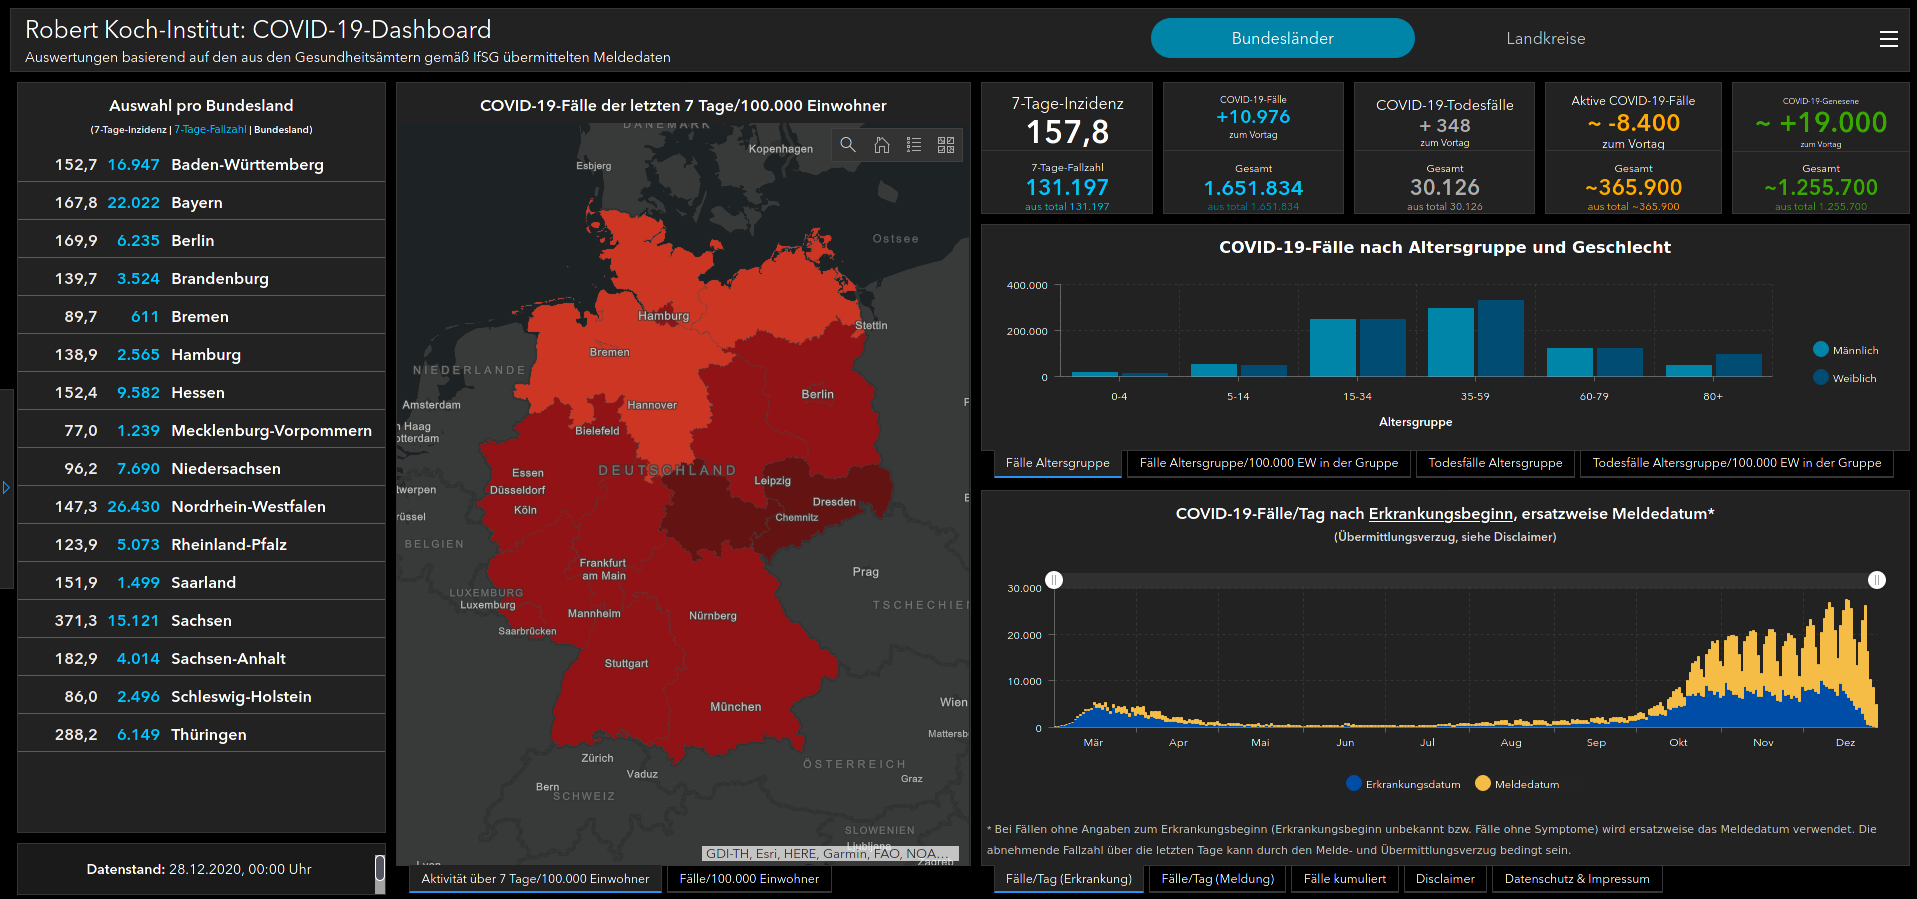
Task: Select Sachsen in the Bundesland list
Action: (201, 620)
